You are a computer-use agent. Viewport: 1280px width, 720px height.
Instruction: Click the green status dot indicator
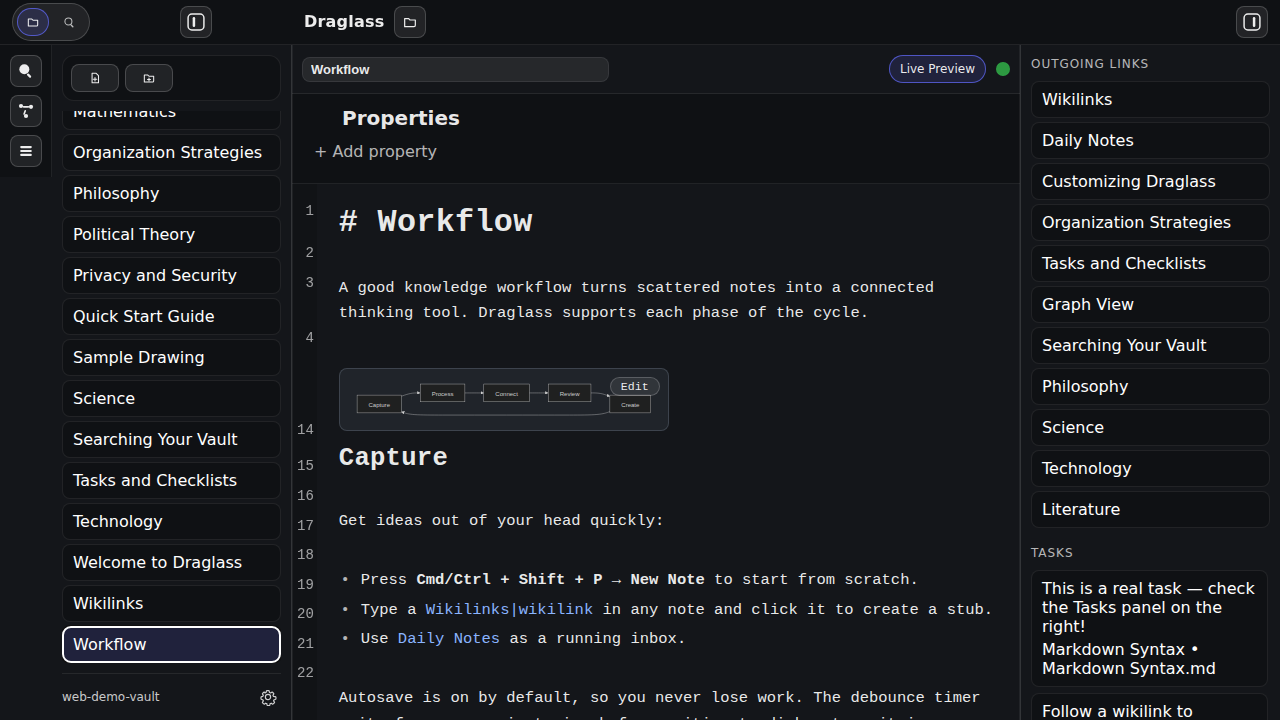tap(1003, 69)
